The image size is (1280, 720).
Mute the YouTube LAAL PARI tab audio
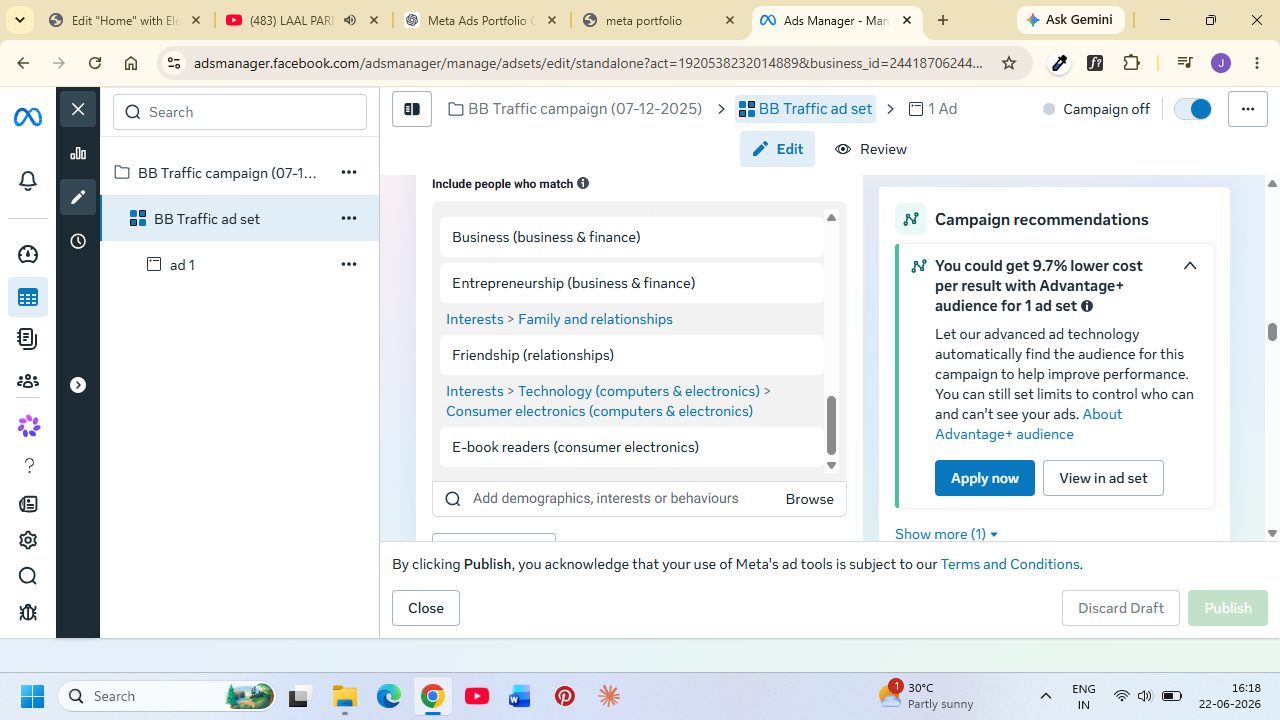tap(350, 20)
